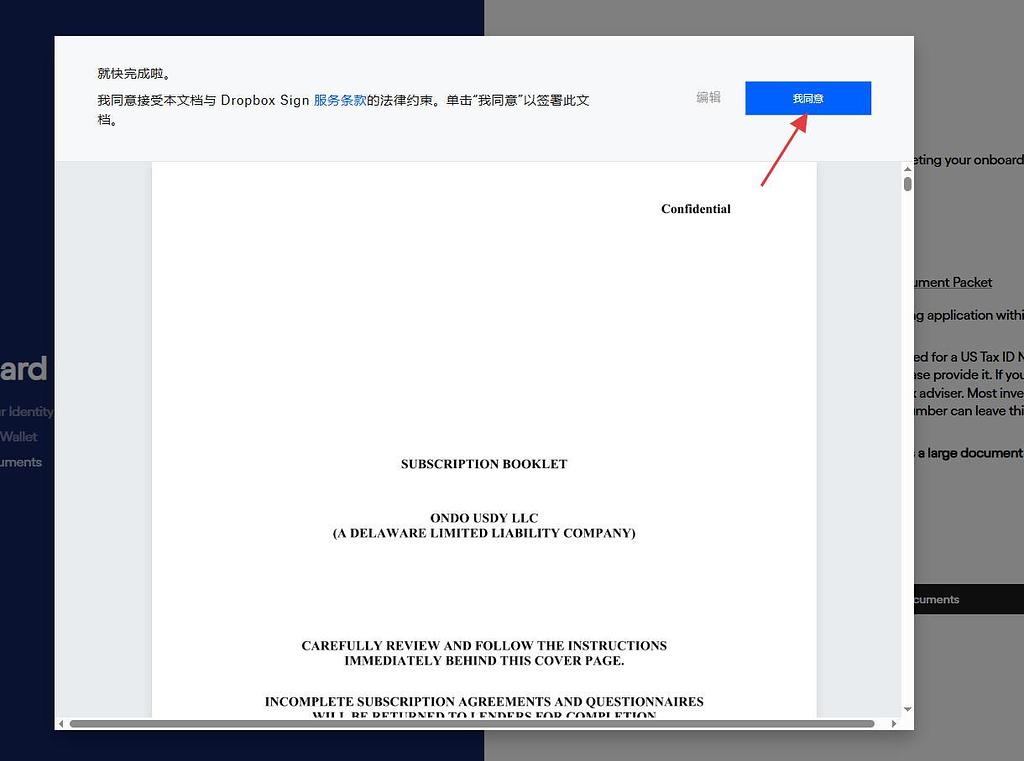Click the INCOMPLETE SUBSCRIPTION AGREEMENTS paragraph
Image resolution: width=1024 pixels, height=761 pixels.
coord(484,702)
